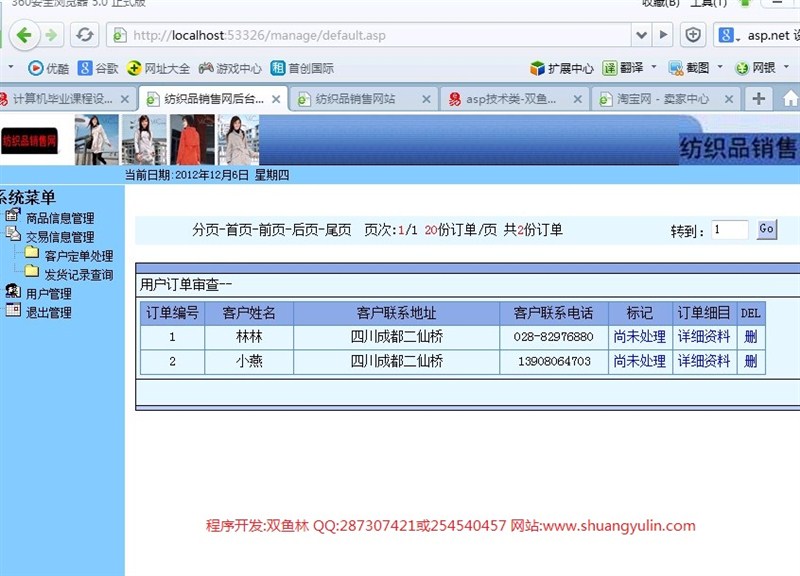Click the 客户定单处理 folder icon

(x=32, y=252)
